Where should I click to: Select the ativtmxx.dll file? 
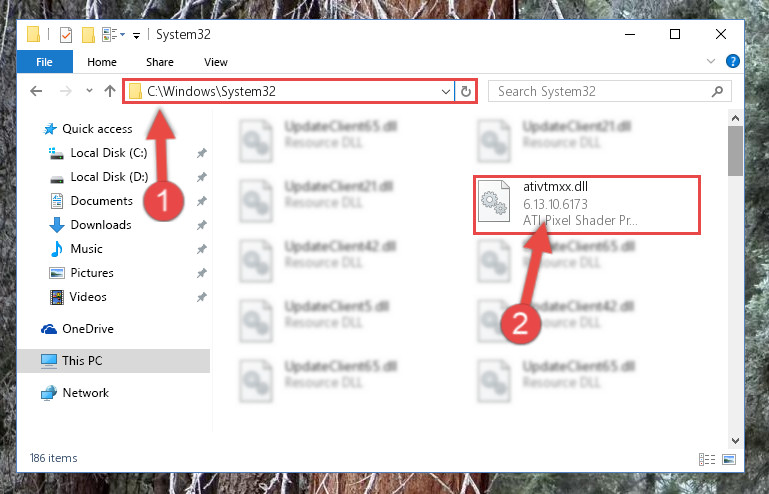(587, 205)
